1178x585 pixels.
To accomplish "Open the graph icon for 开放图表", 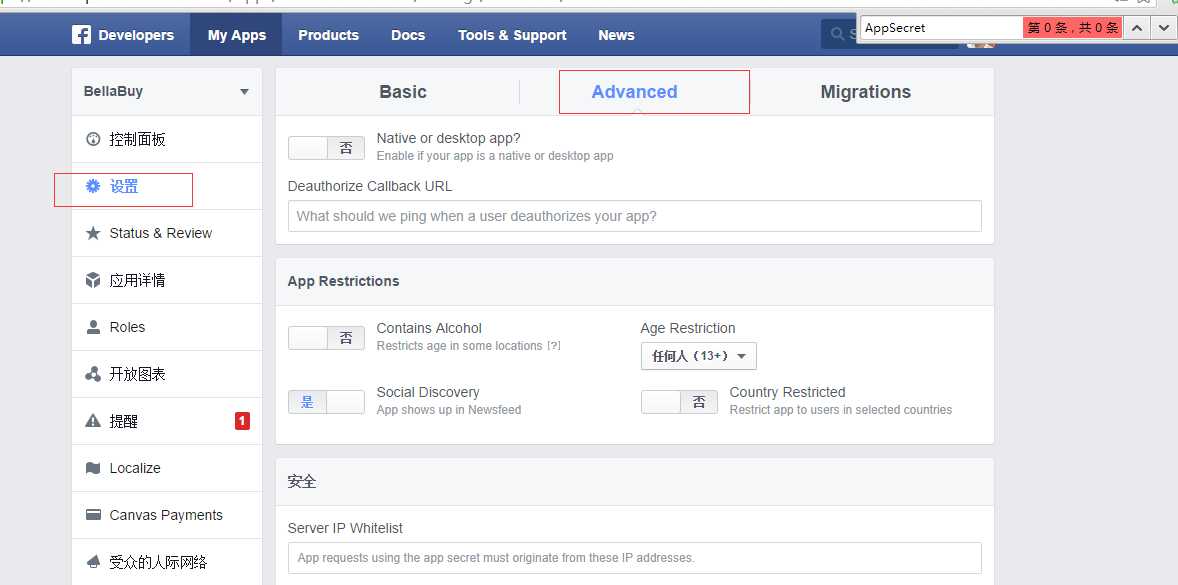I will point(93,374).
